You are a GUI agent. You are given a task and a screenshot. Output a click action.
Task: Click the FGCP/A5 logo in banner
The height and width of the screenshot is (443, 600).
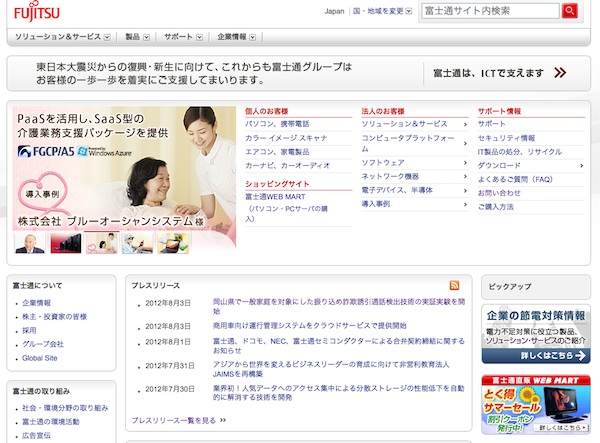pos(46,152)
